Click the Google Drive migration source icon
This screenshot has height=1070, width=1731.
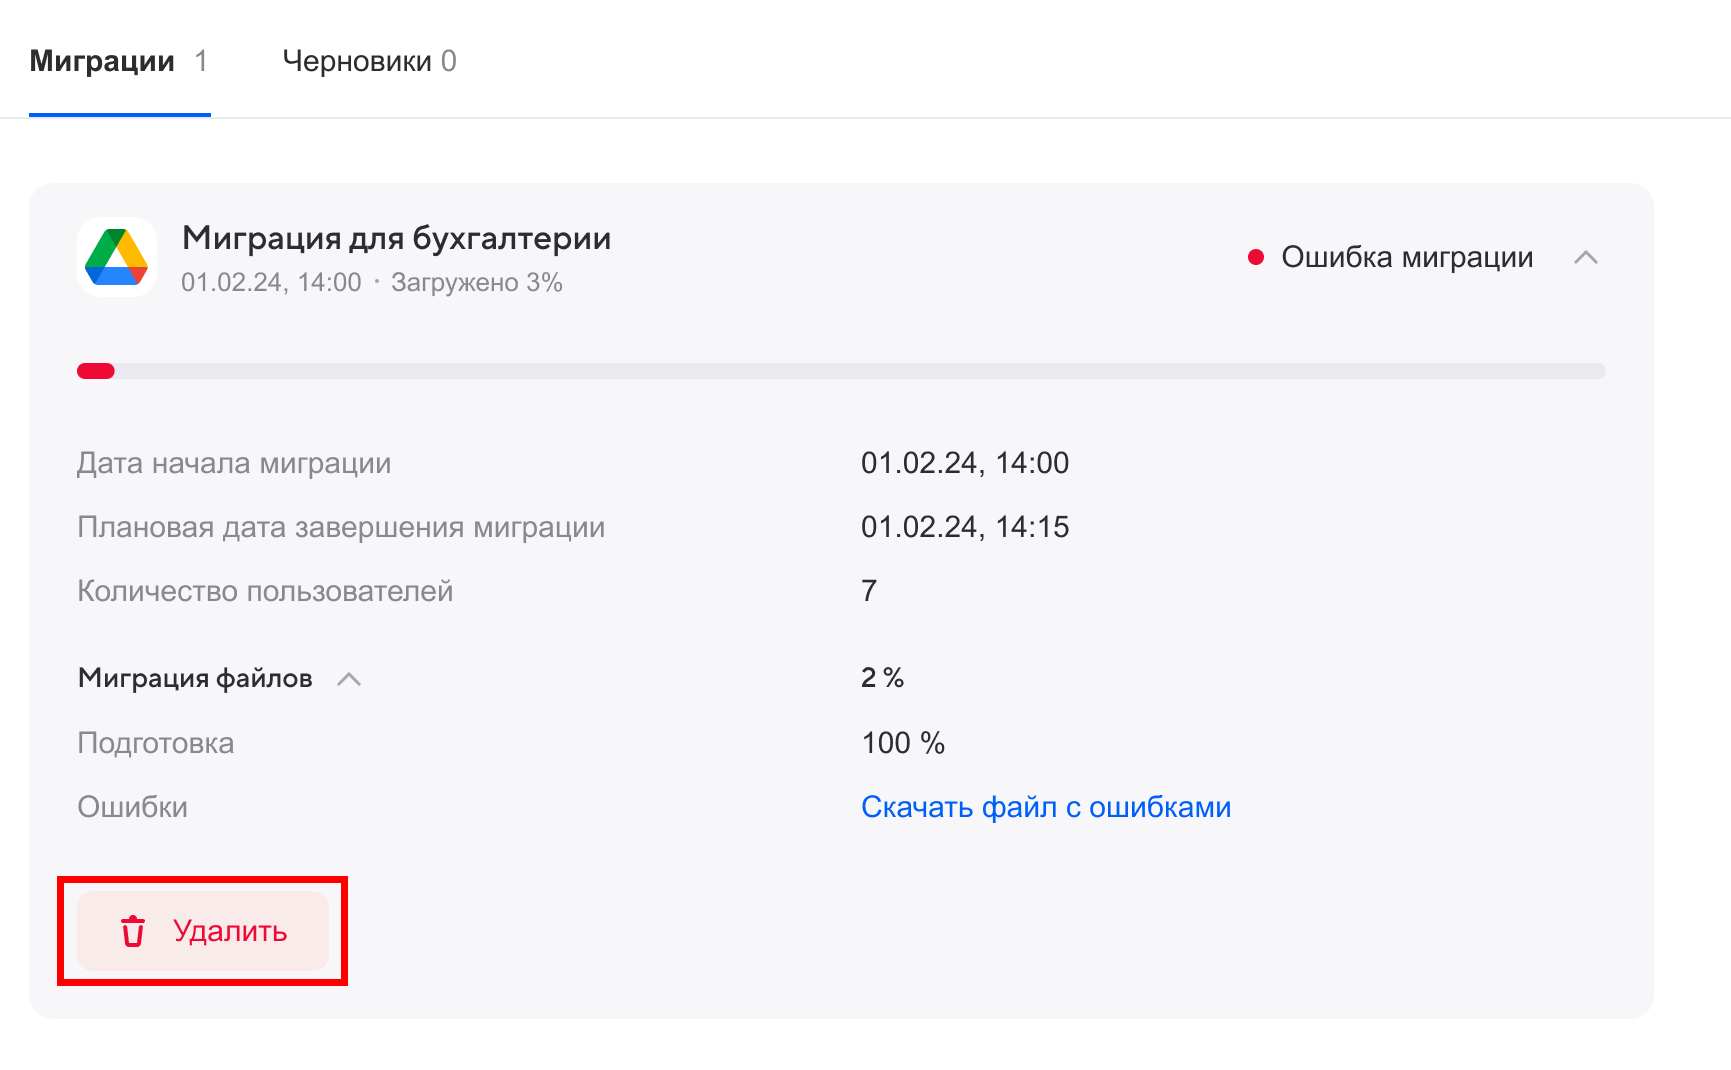pos(117,257)
